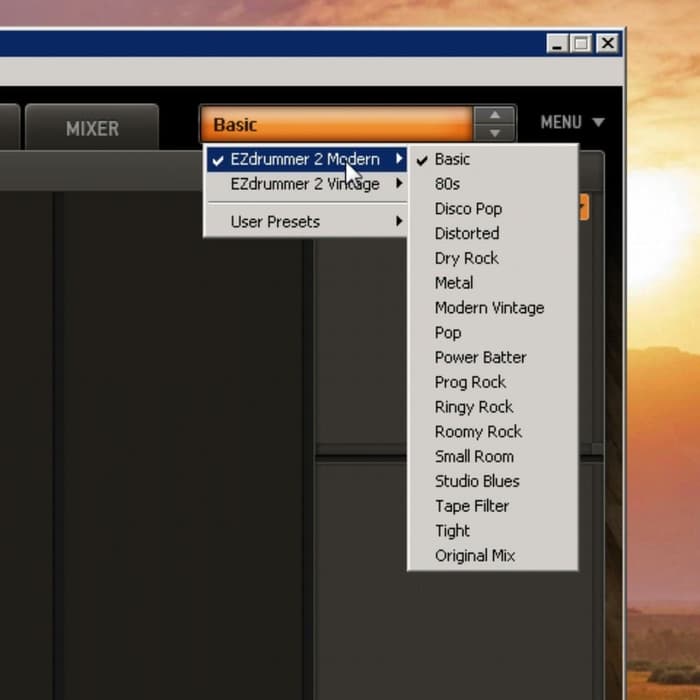
Task: Choose the 80s preset
Action: pos(493,184)
